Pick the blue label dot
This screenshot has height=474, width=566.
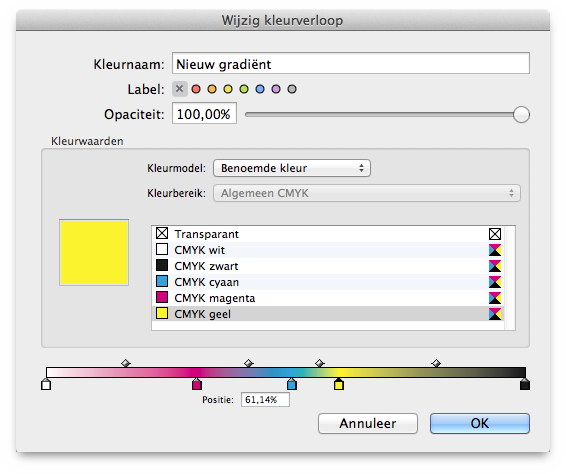pyautogui.click(x=260, y=89)
